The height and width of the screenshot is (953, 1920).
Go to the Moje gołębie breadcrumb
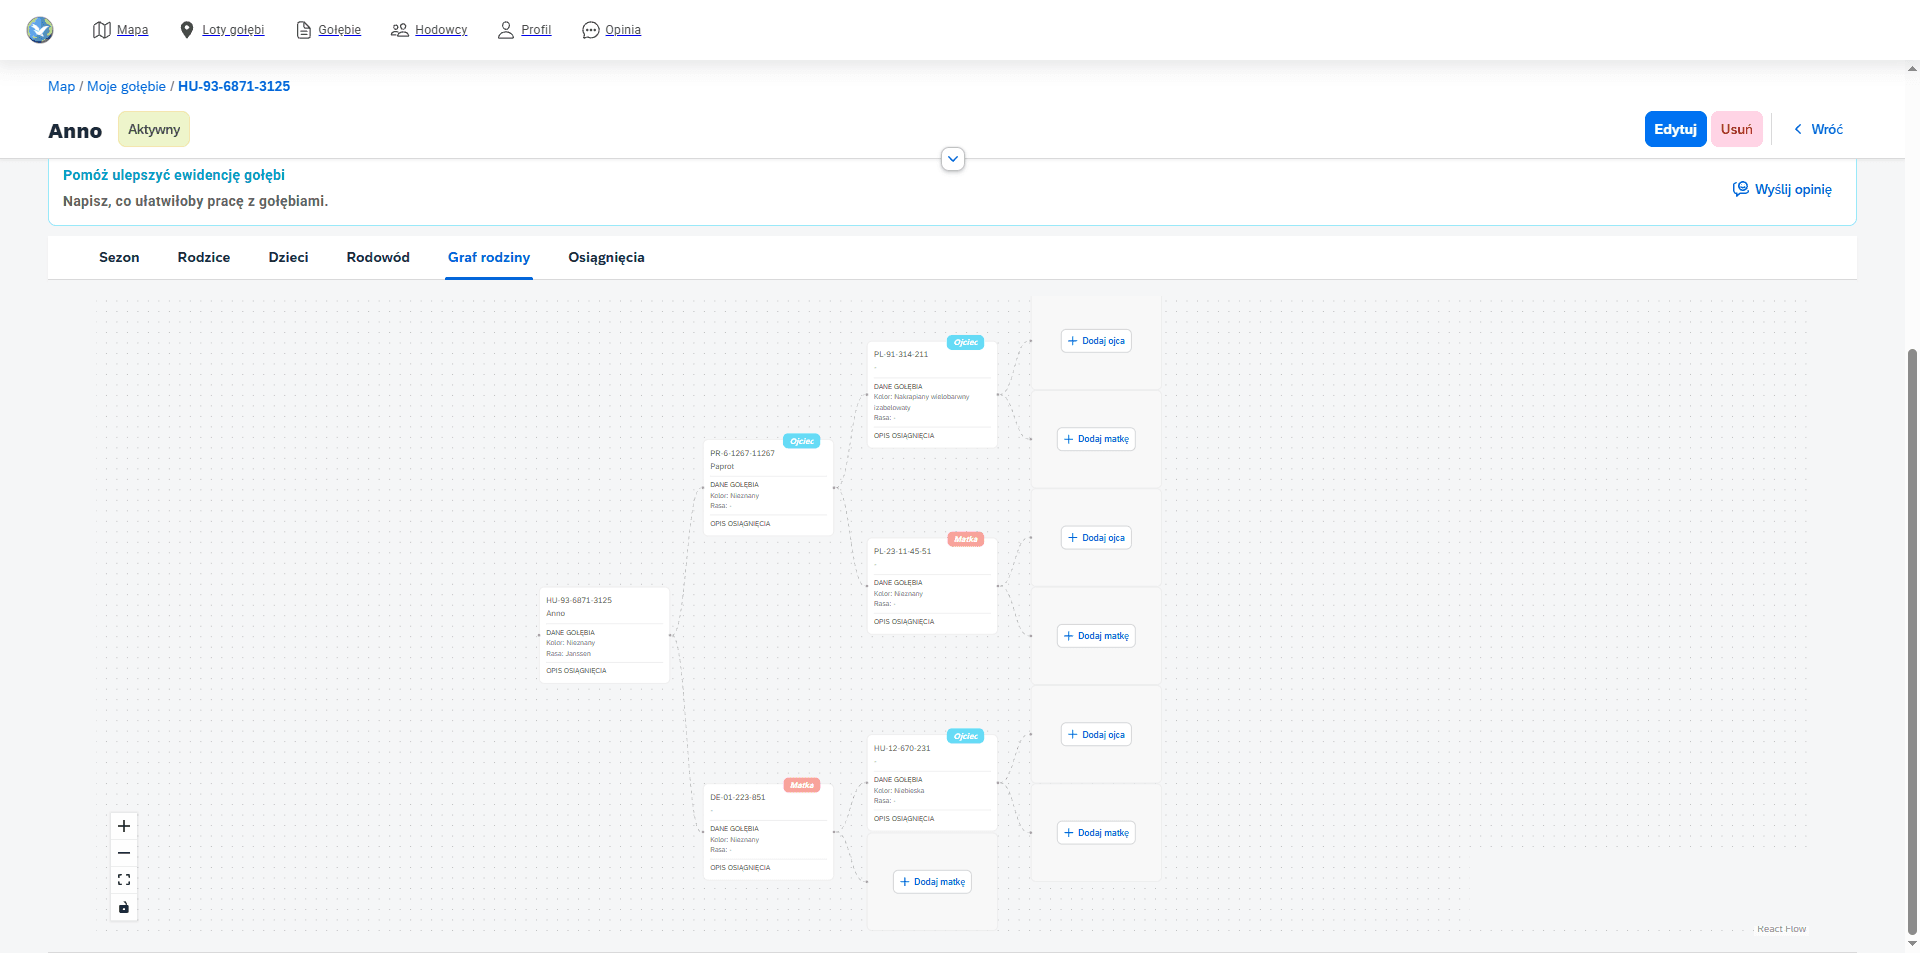point(126,86)
